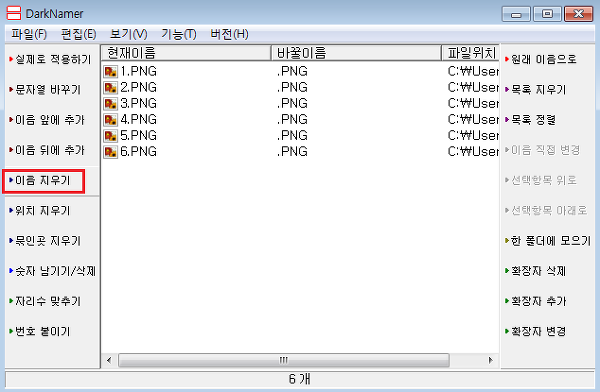Select the 5.PNG file name text
The height and width of the screenshot is (392, 600).
pos(139,136)
